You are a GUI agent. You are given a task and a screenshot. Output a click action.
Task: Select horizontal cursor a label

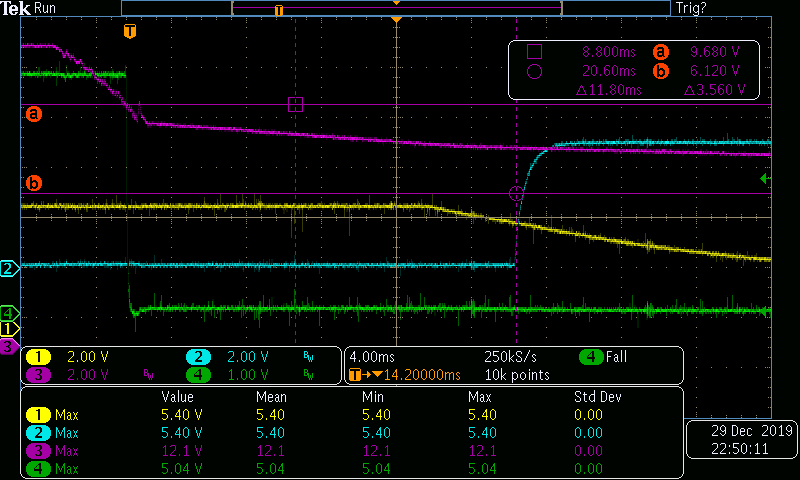click(x=34, y=113)
